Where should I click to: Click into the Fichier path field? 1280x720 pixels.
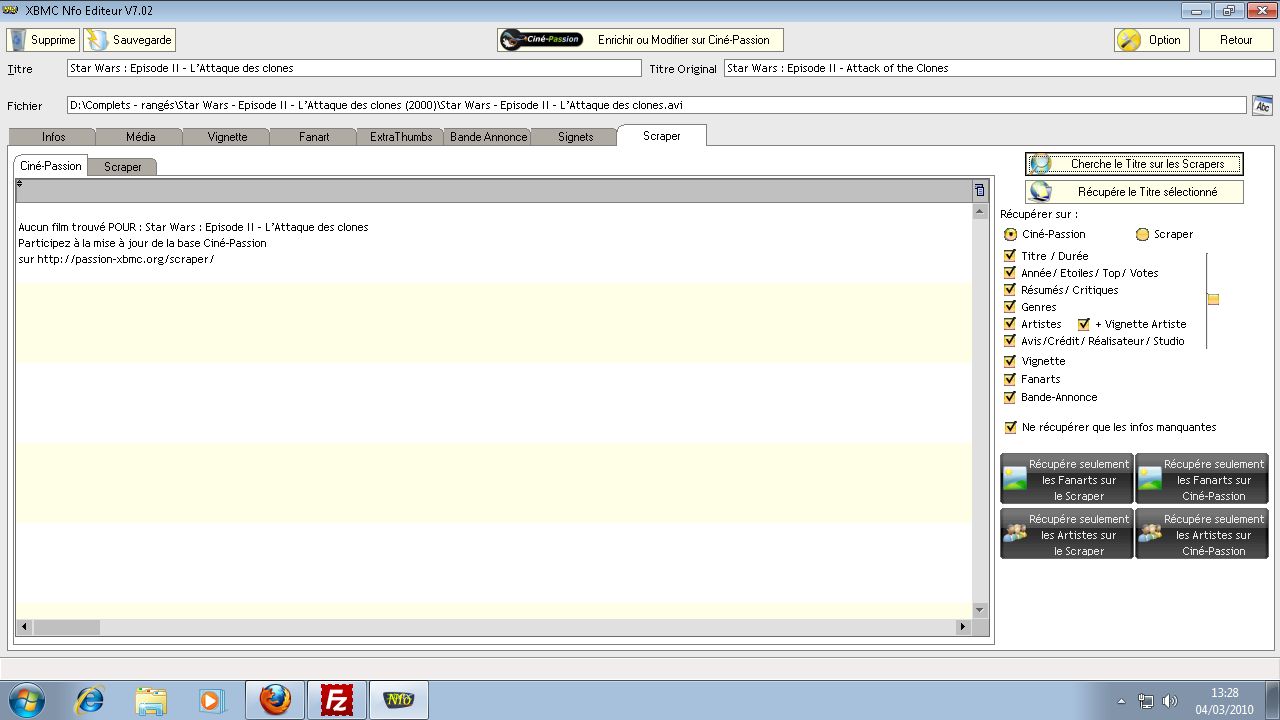click(x=657, y=105)
